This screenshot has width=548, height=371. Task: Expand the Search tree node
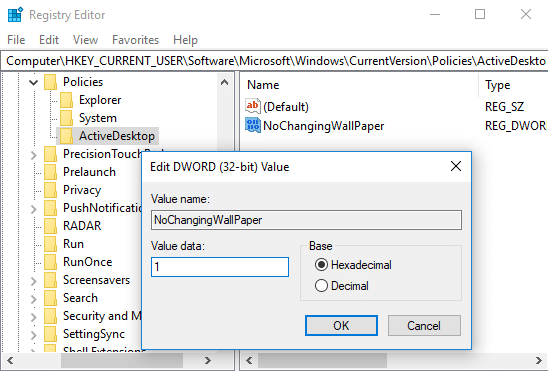click(34, 299)
